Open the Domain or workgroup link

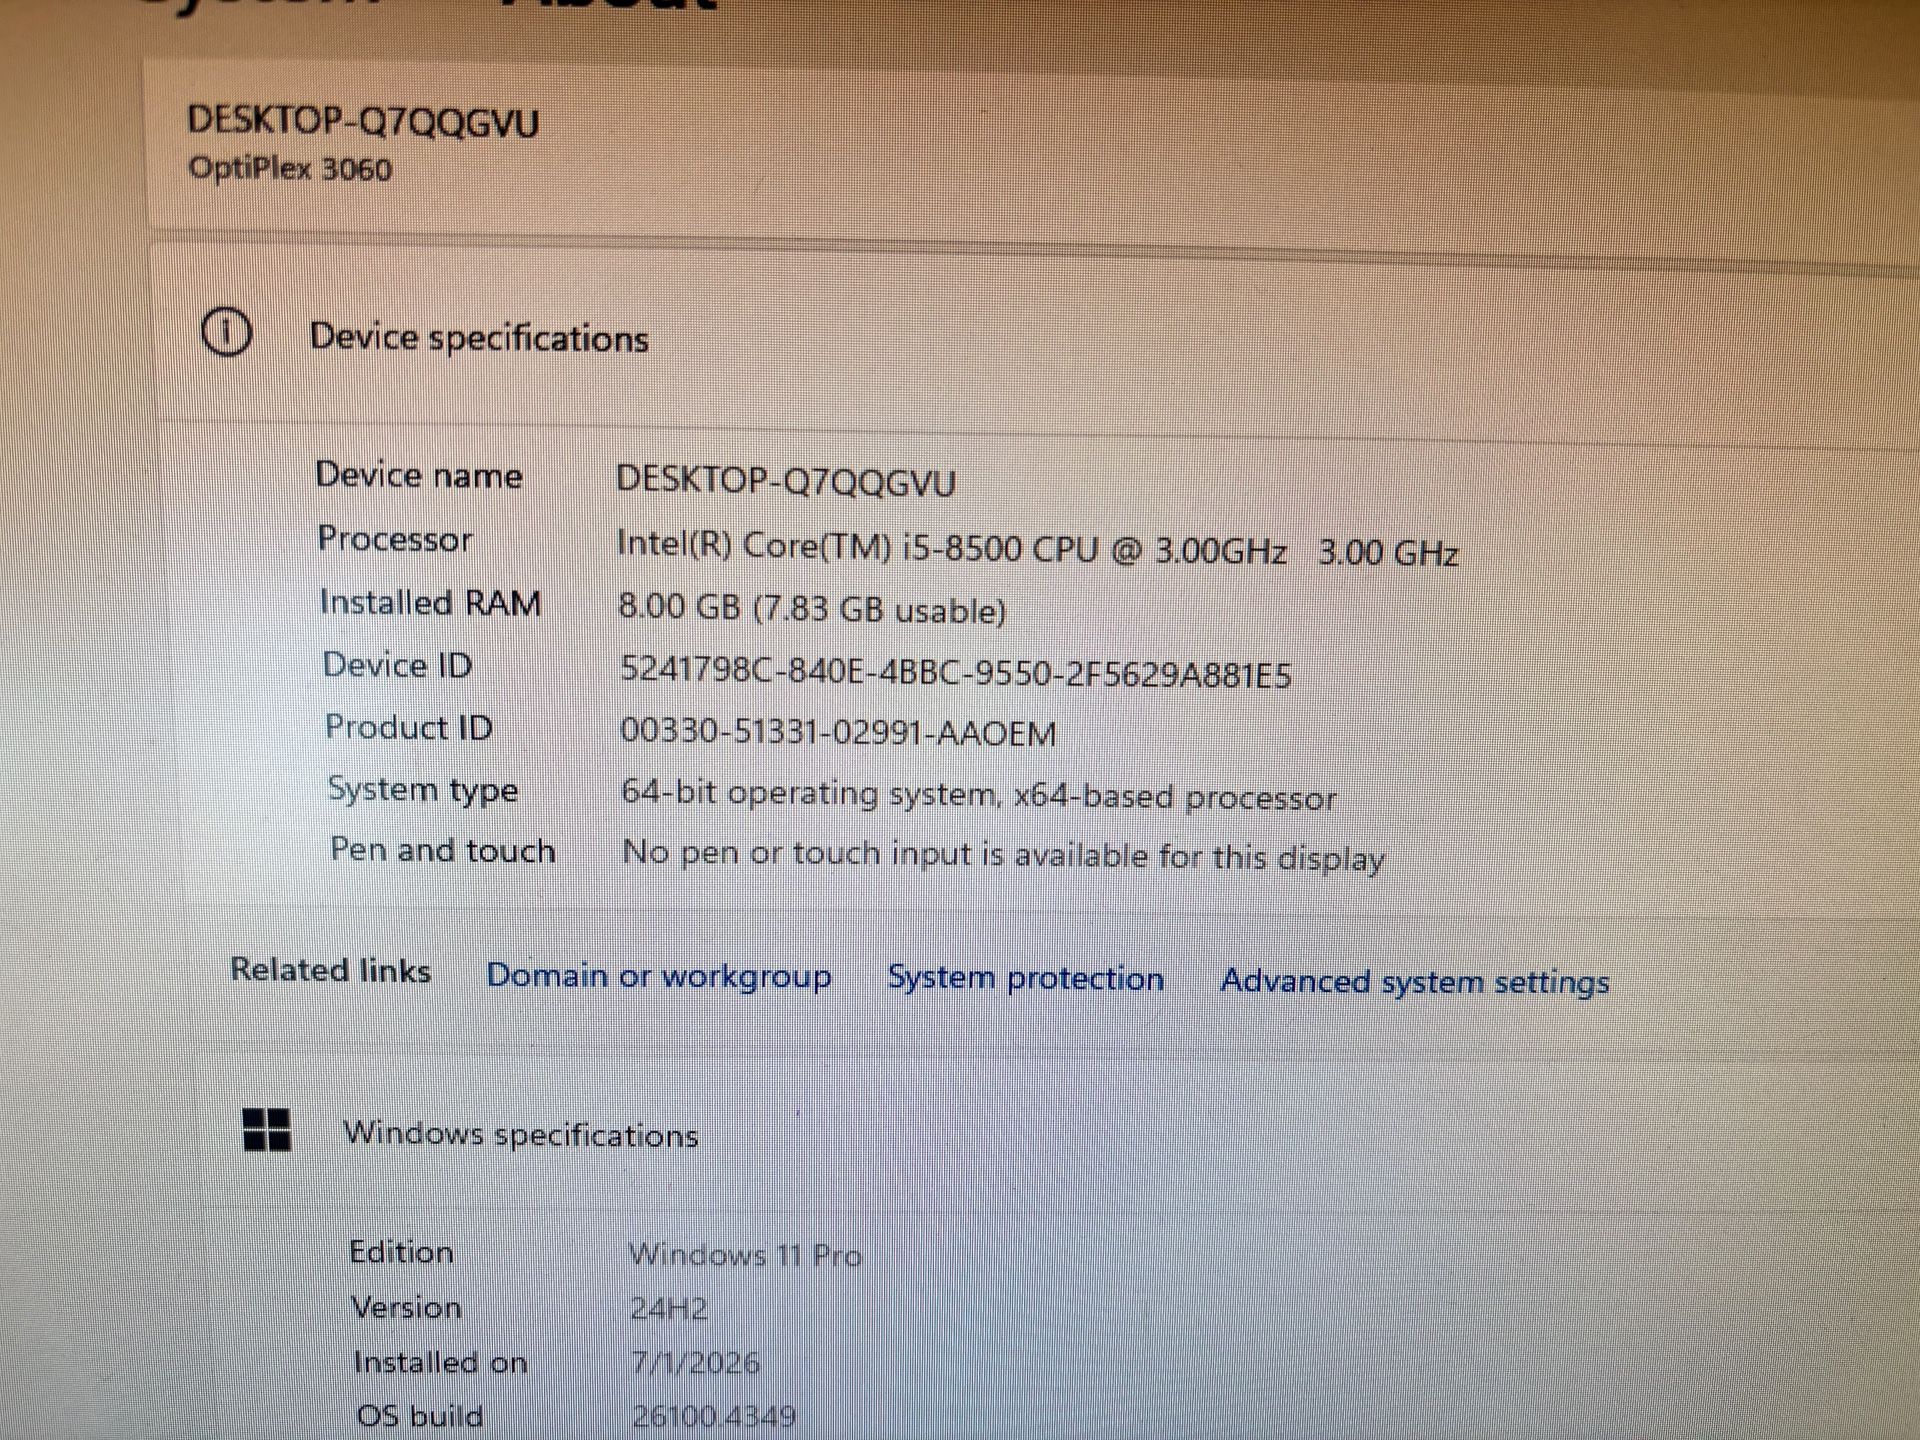tap(659, 976)
